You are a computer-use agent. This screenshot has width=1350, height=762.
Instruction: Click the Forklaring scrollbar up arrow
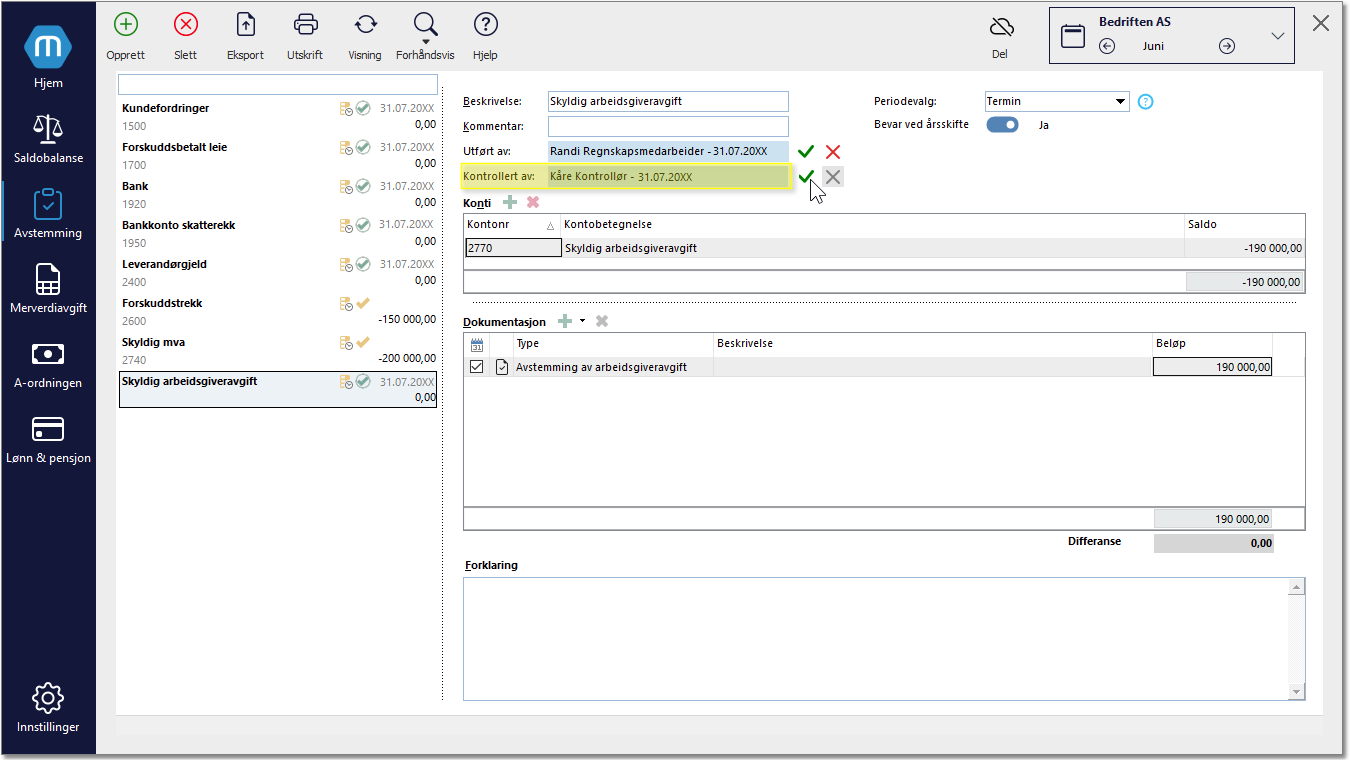click(x=1296, y=587)
